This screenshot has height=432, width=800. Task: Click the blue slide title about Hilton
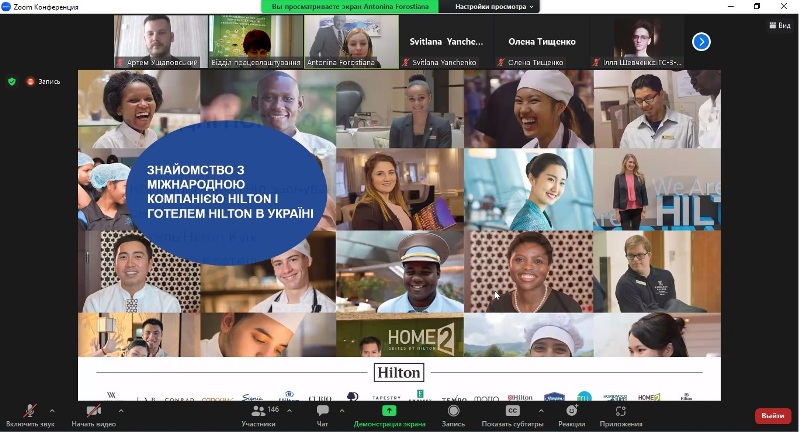230,191
